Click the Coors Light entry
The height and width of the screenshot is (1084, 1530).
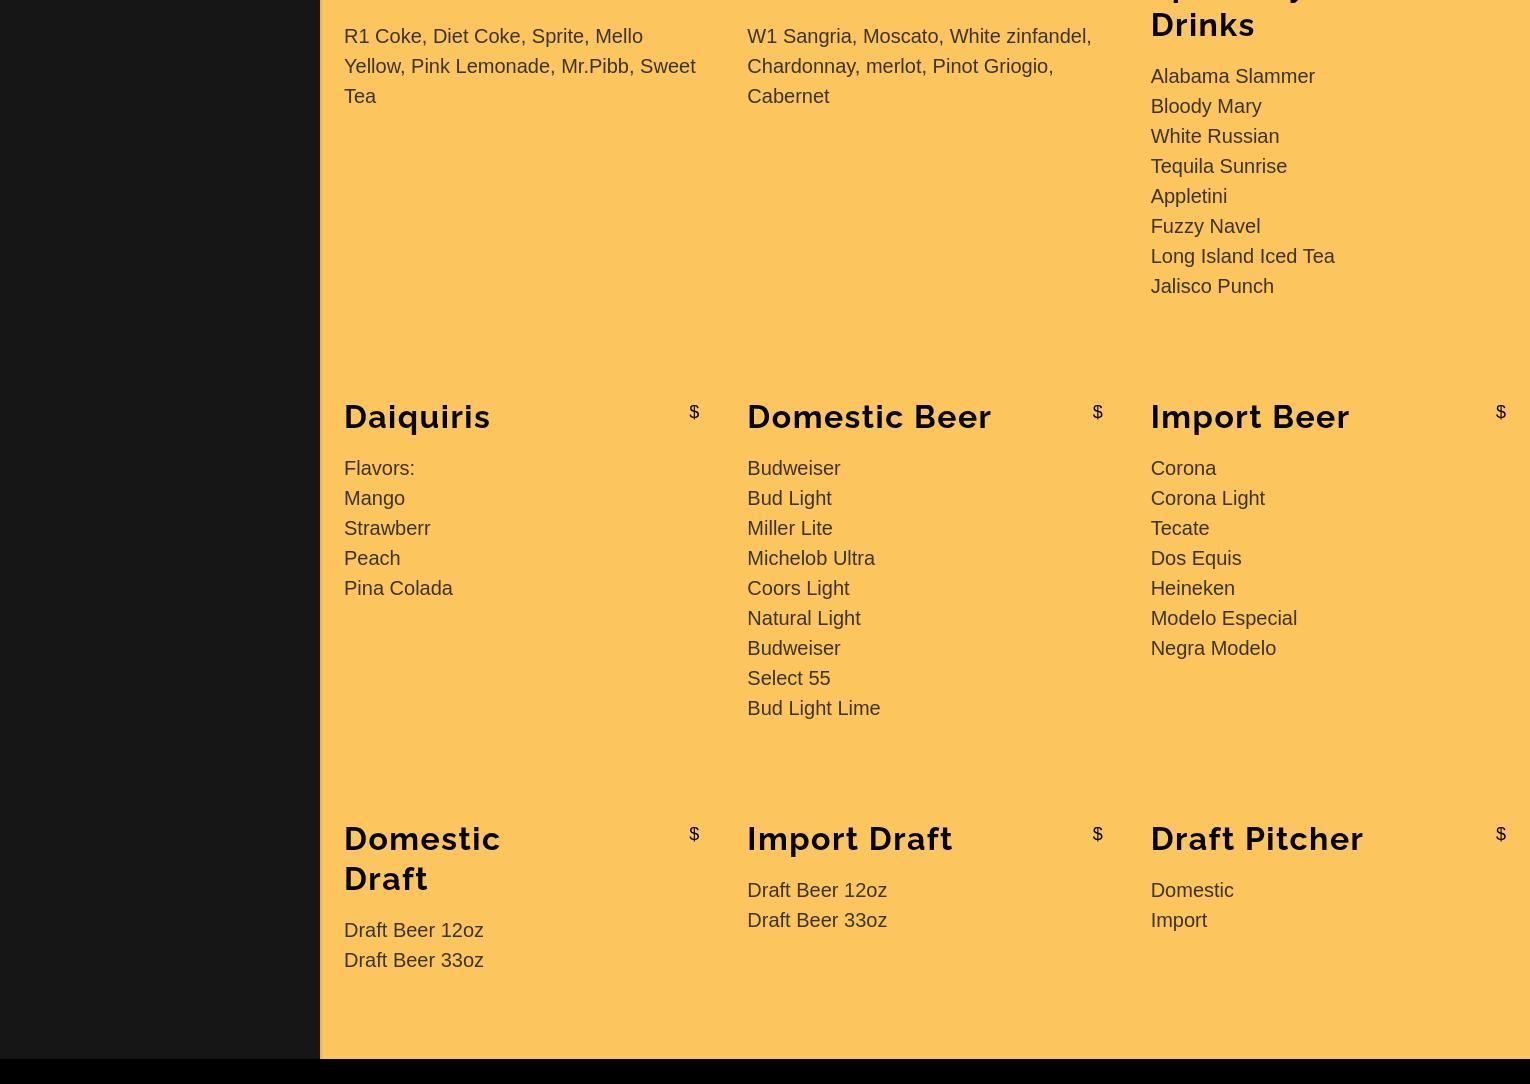pyautogui.click(x=798, y=588)
